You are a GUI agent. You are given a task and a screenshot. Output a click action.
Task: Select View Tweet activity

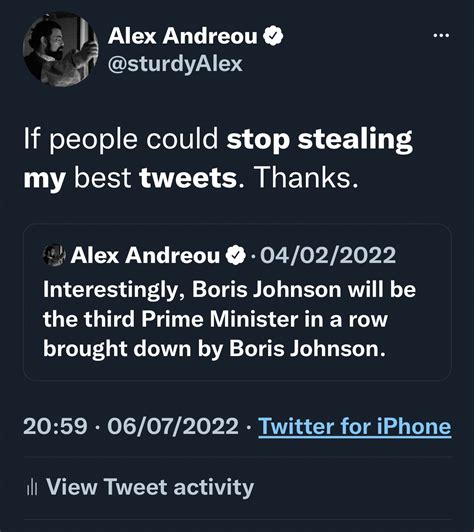(x=150, y=487)
